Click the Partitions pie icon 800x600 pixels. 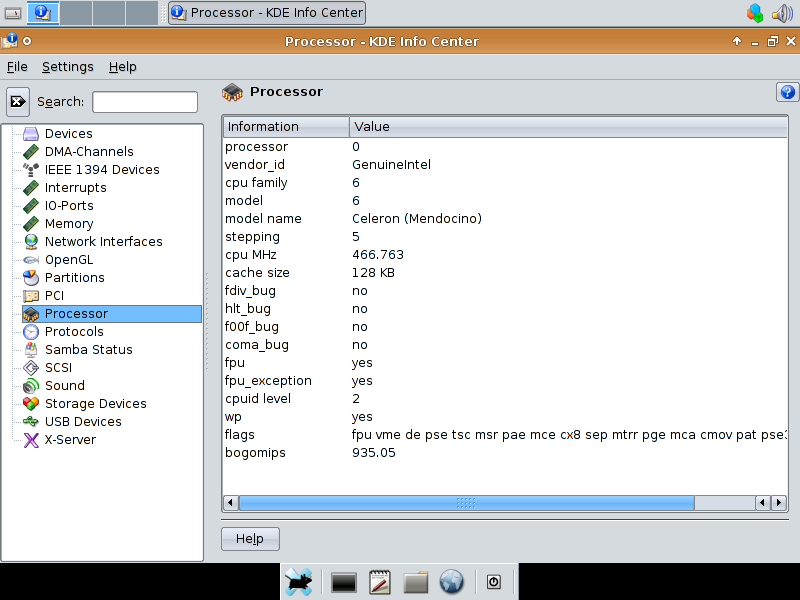click(31, 278)
